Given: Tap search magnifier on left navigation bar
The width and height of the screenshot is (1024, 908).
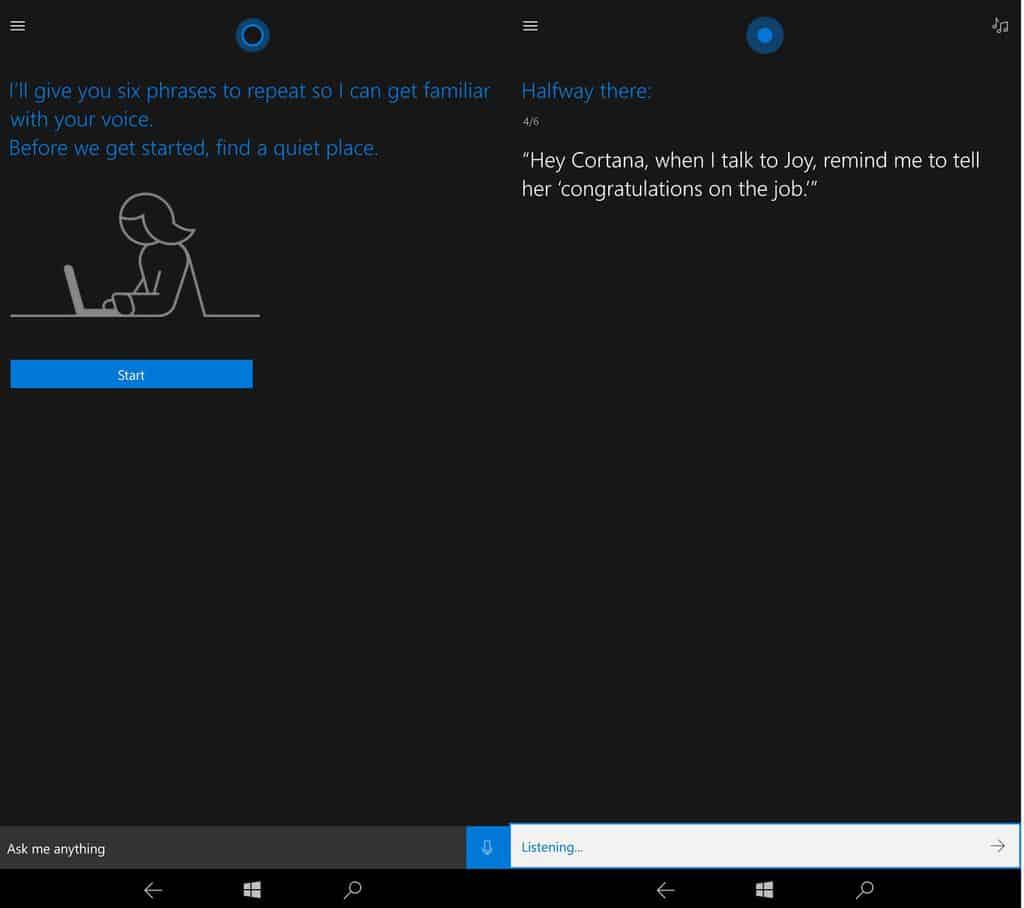Looking at the screenshot, I should pos(353,889).
